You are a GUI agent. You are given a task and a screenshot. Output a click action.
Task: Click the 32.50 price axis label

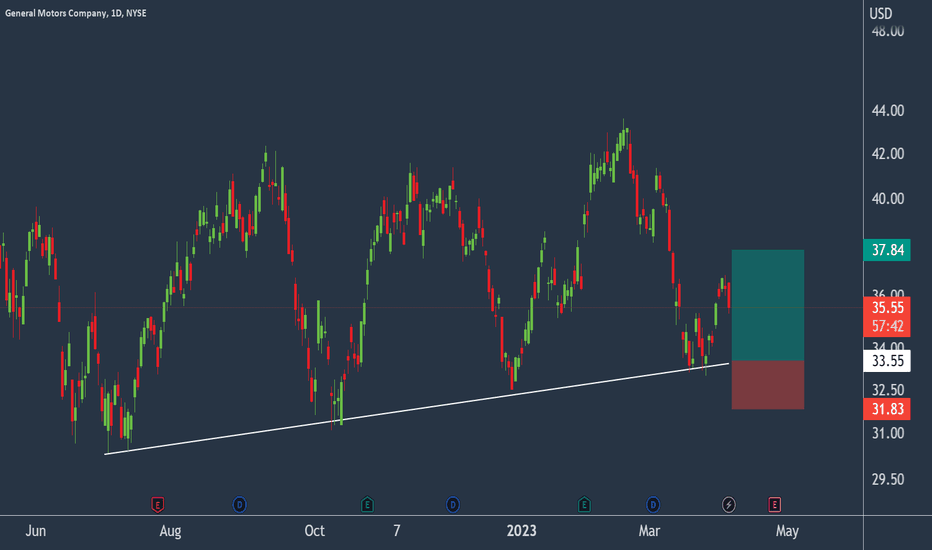887,390
